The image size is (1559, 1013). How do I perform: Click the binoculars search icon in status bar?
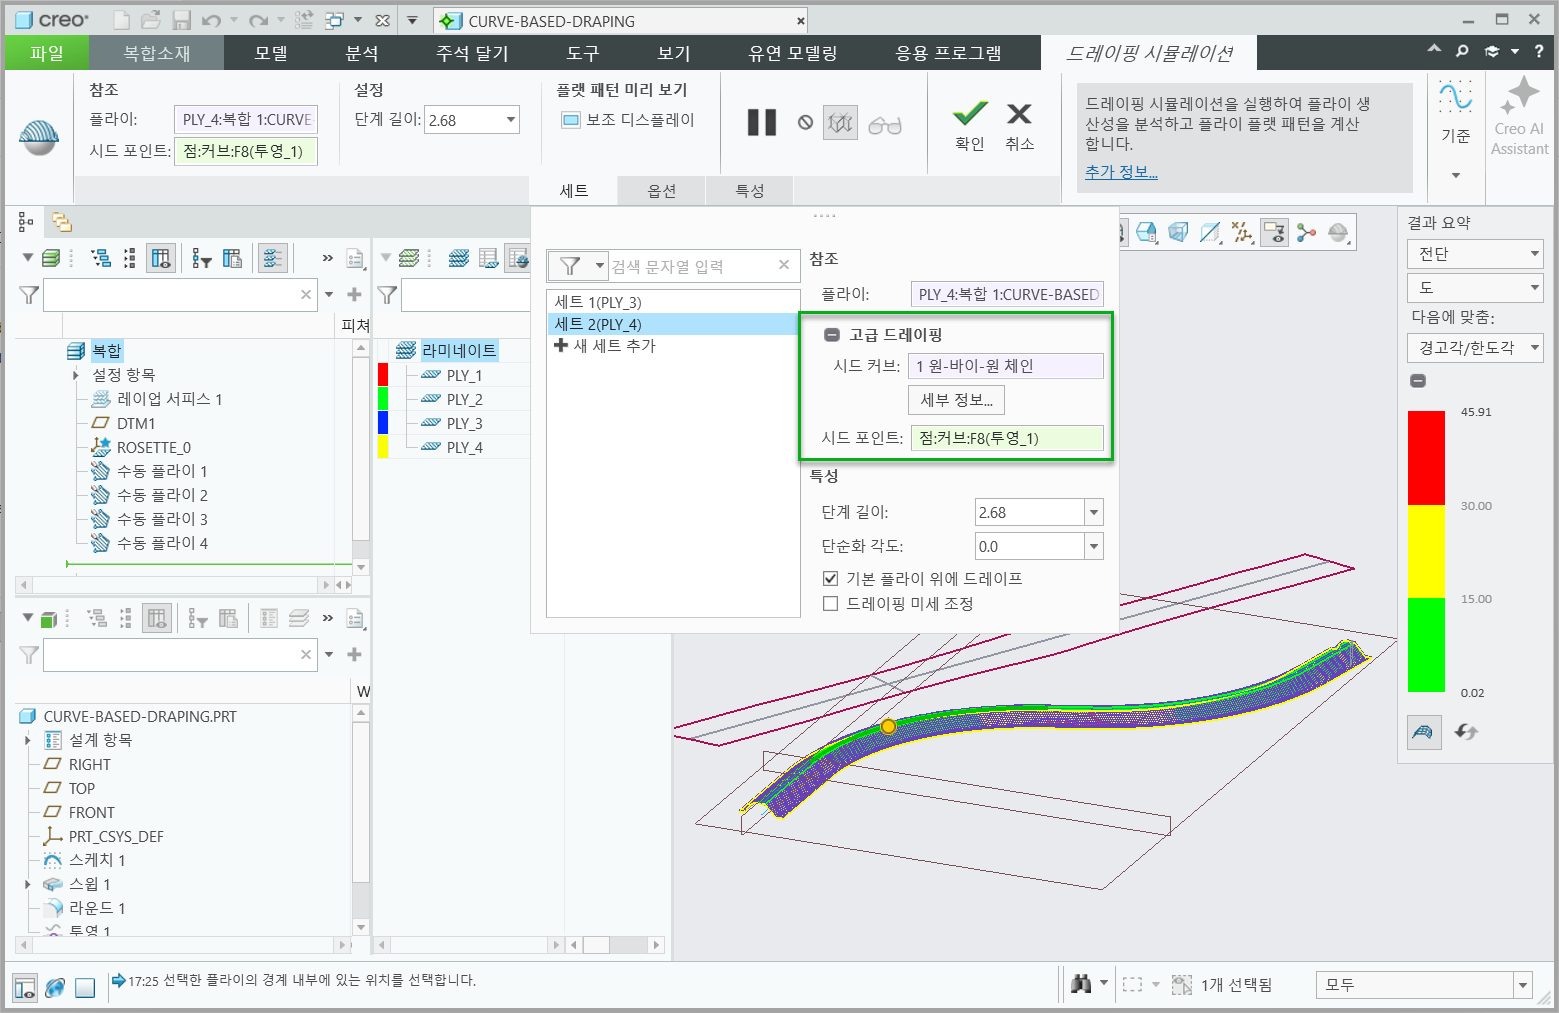(1080, 984)
